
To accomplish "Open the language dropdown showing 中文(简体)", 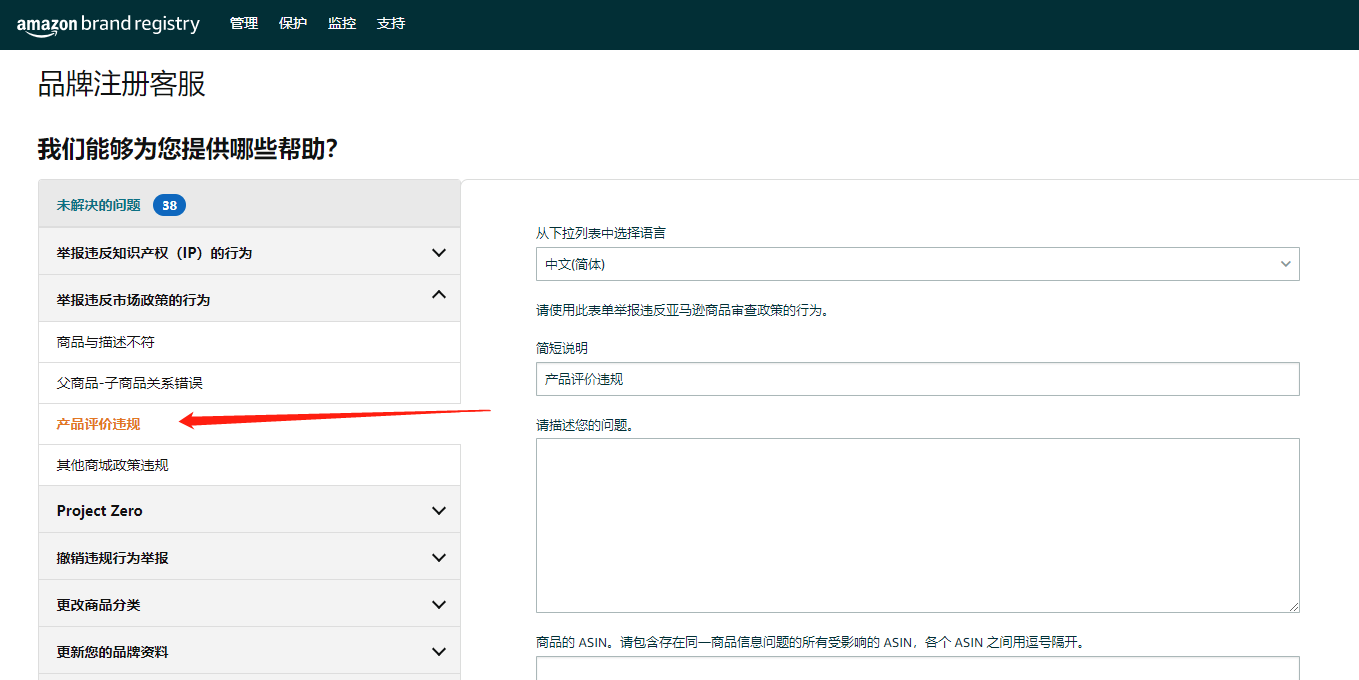I will click(917, 264).
